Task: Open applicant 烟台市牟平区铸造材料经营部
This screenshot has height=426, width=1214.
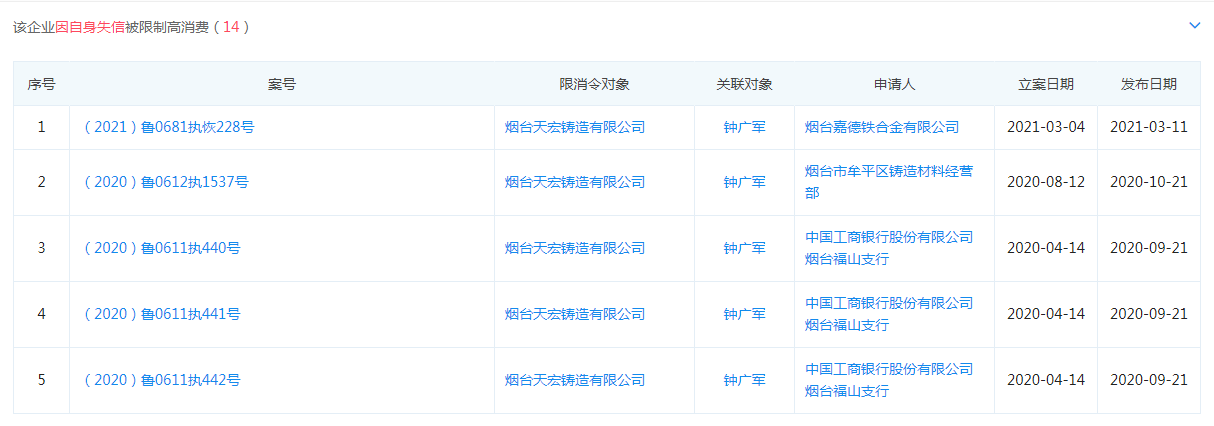Action: pos(888,181)
